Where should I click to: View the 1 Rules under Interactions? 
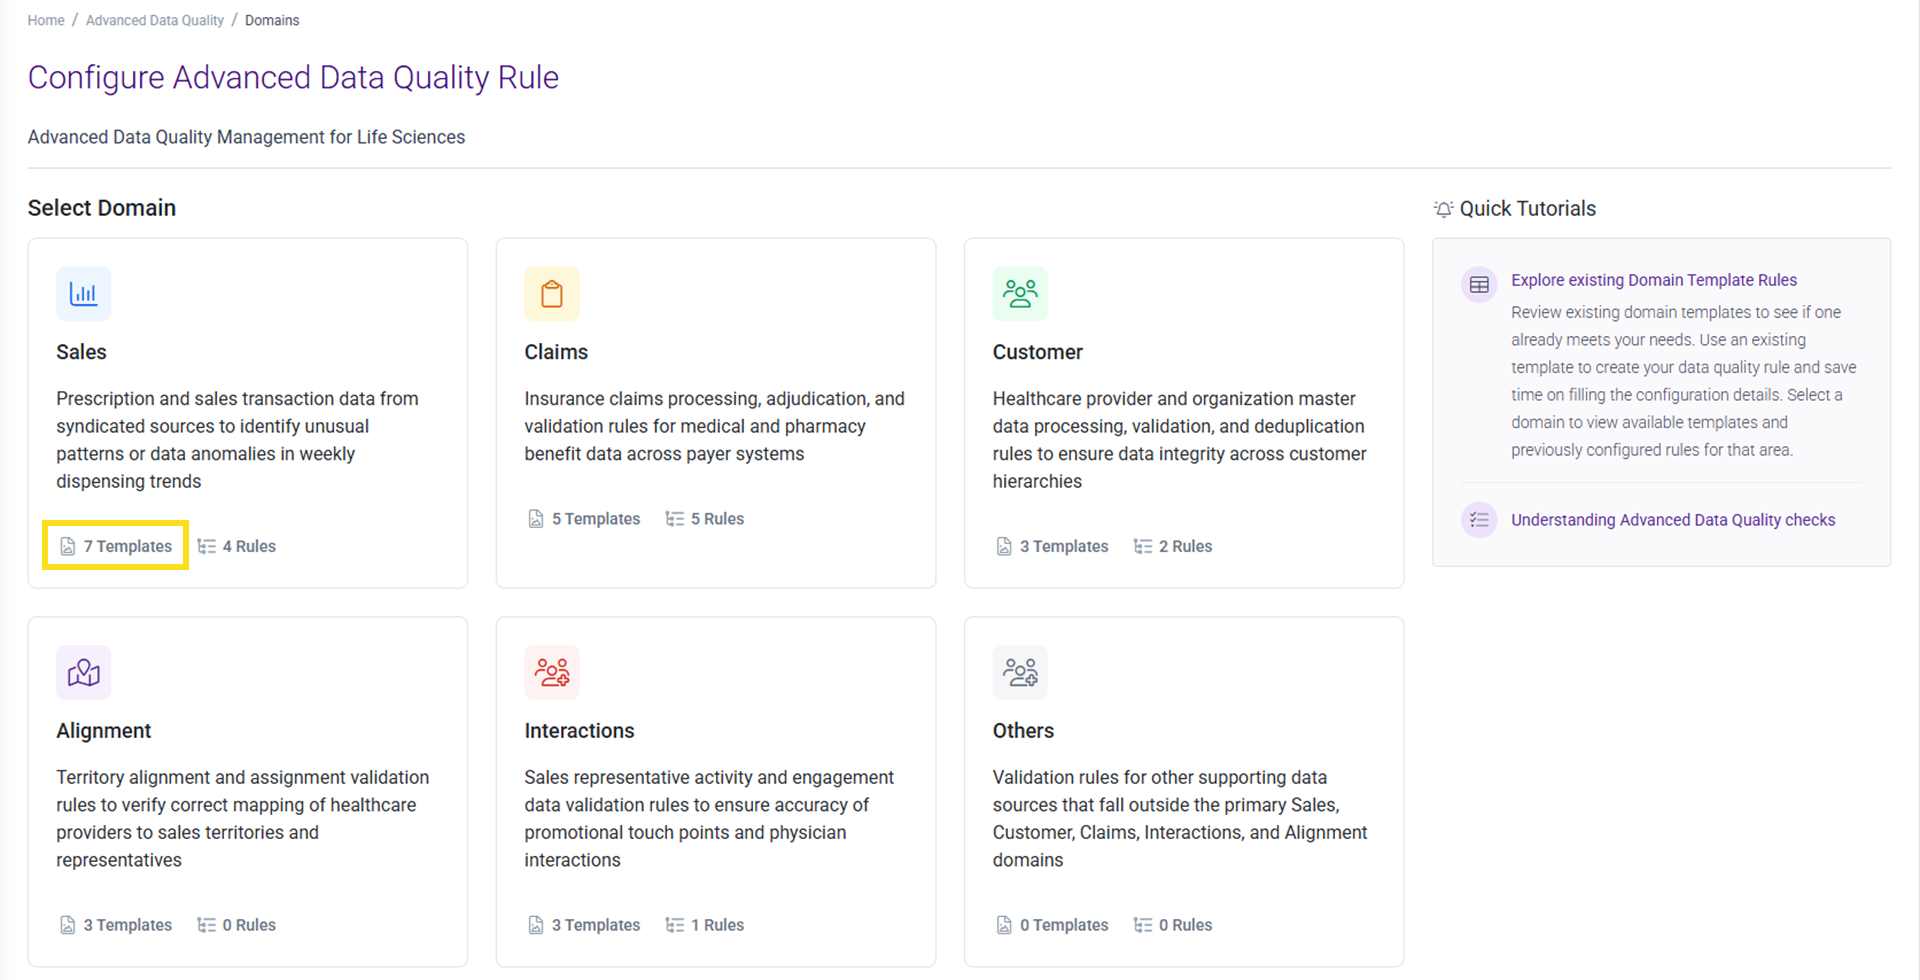click(x=705, y=925)
